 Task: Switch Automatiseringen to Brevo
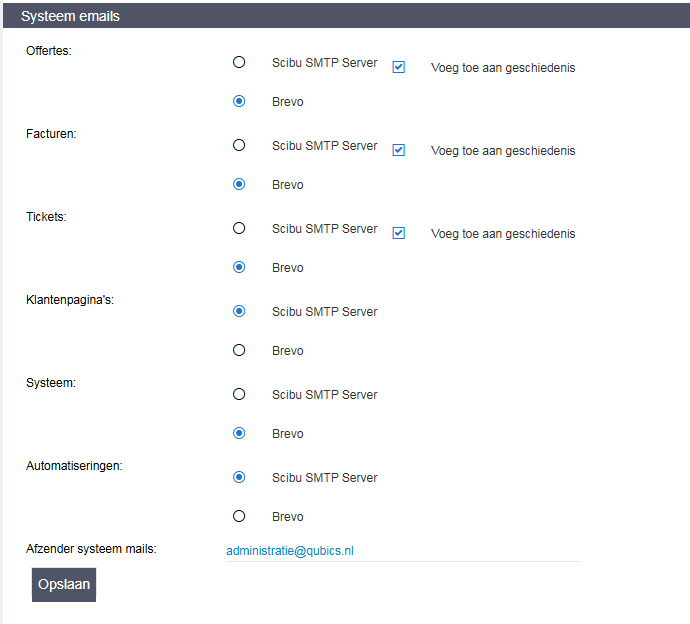click(x=238, y=516)
